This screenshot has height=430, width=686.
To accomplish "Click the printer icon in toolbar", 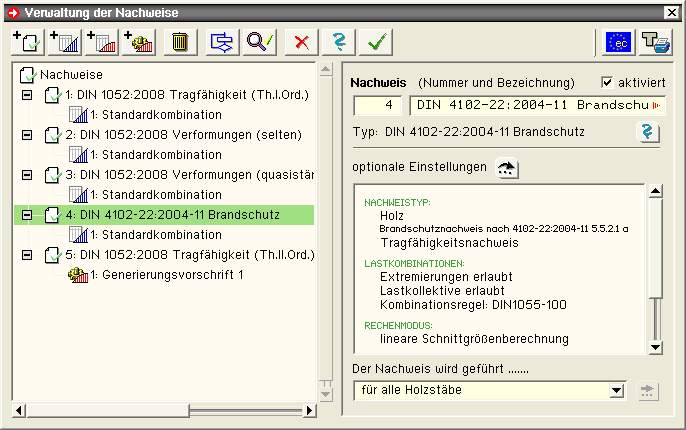I will pyautogui.click(x=656, y=42).
